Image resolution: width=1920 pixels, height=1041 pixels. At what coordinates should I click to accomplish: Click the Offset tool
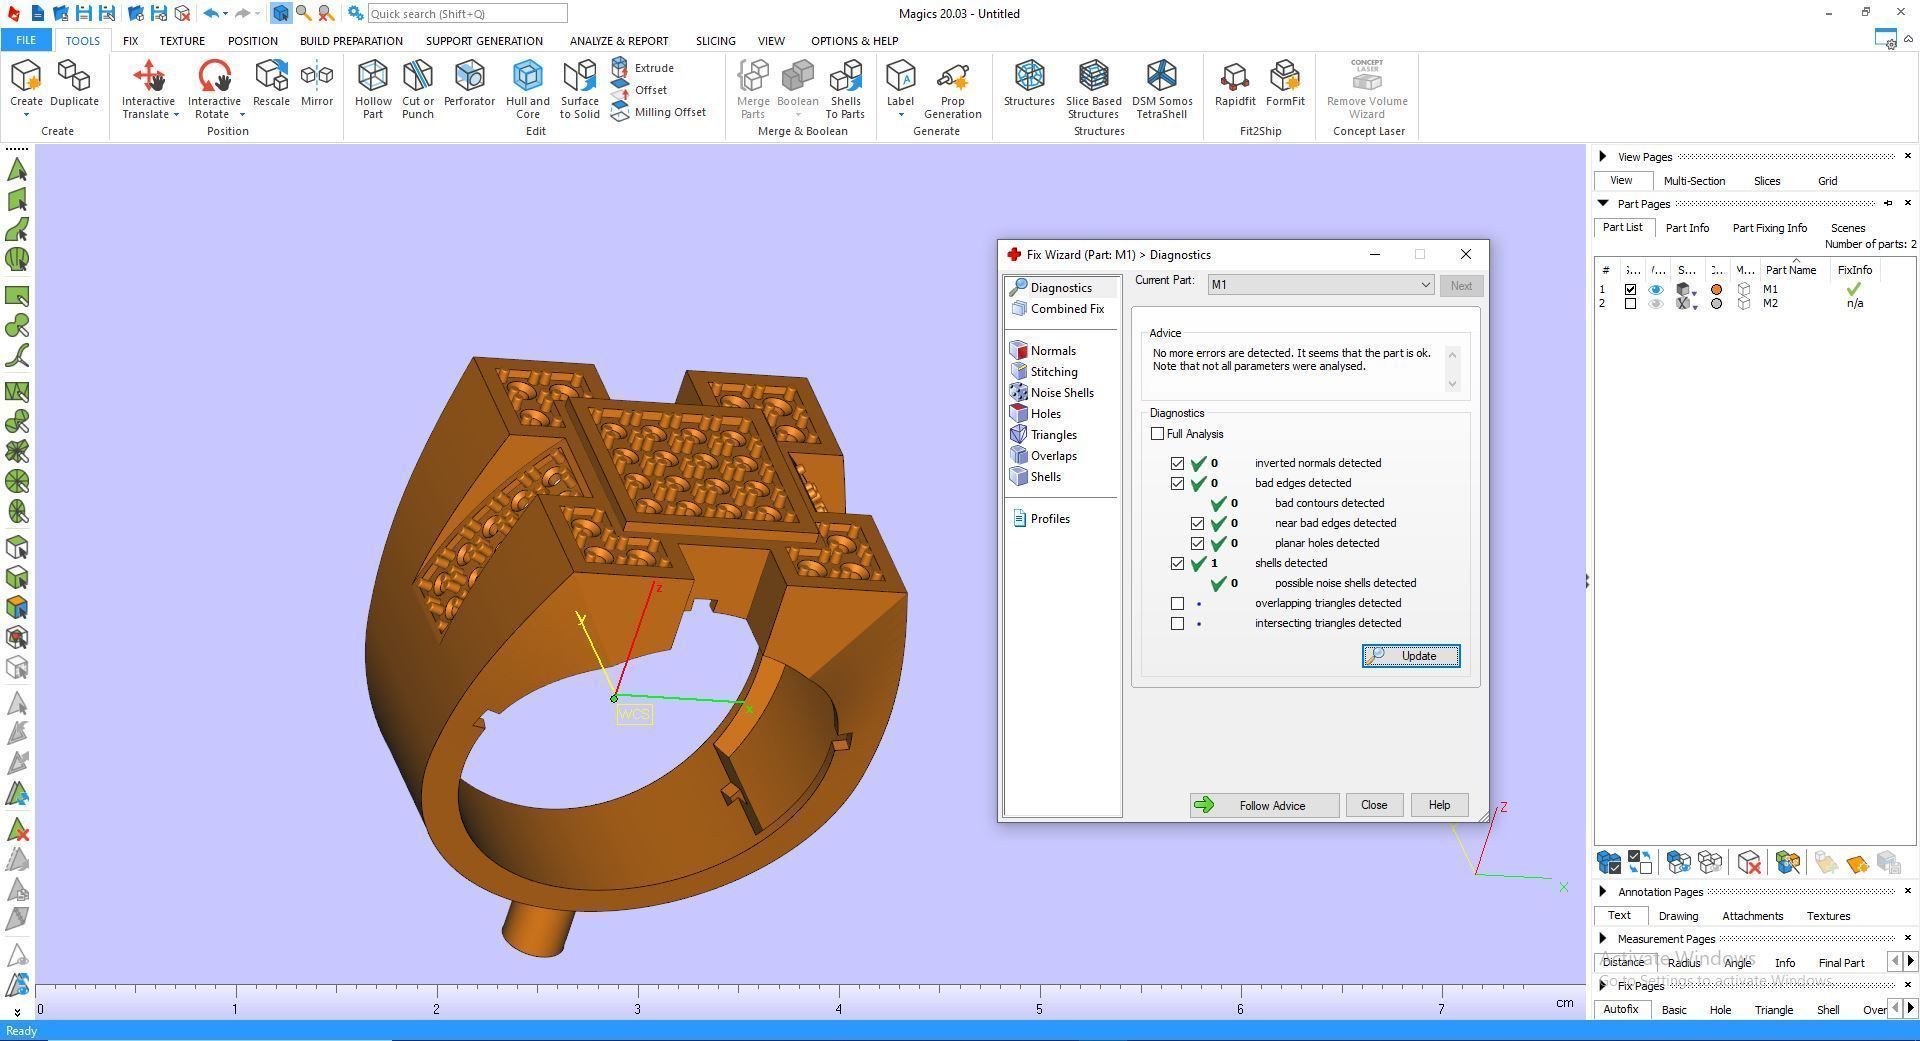[639, 90]
